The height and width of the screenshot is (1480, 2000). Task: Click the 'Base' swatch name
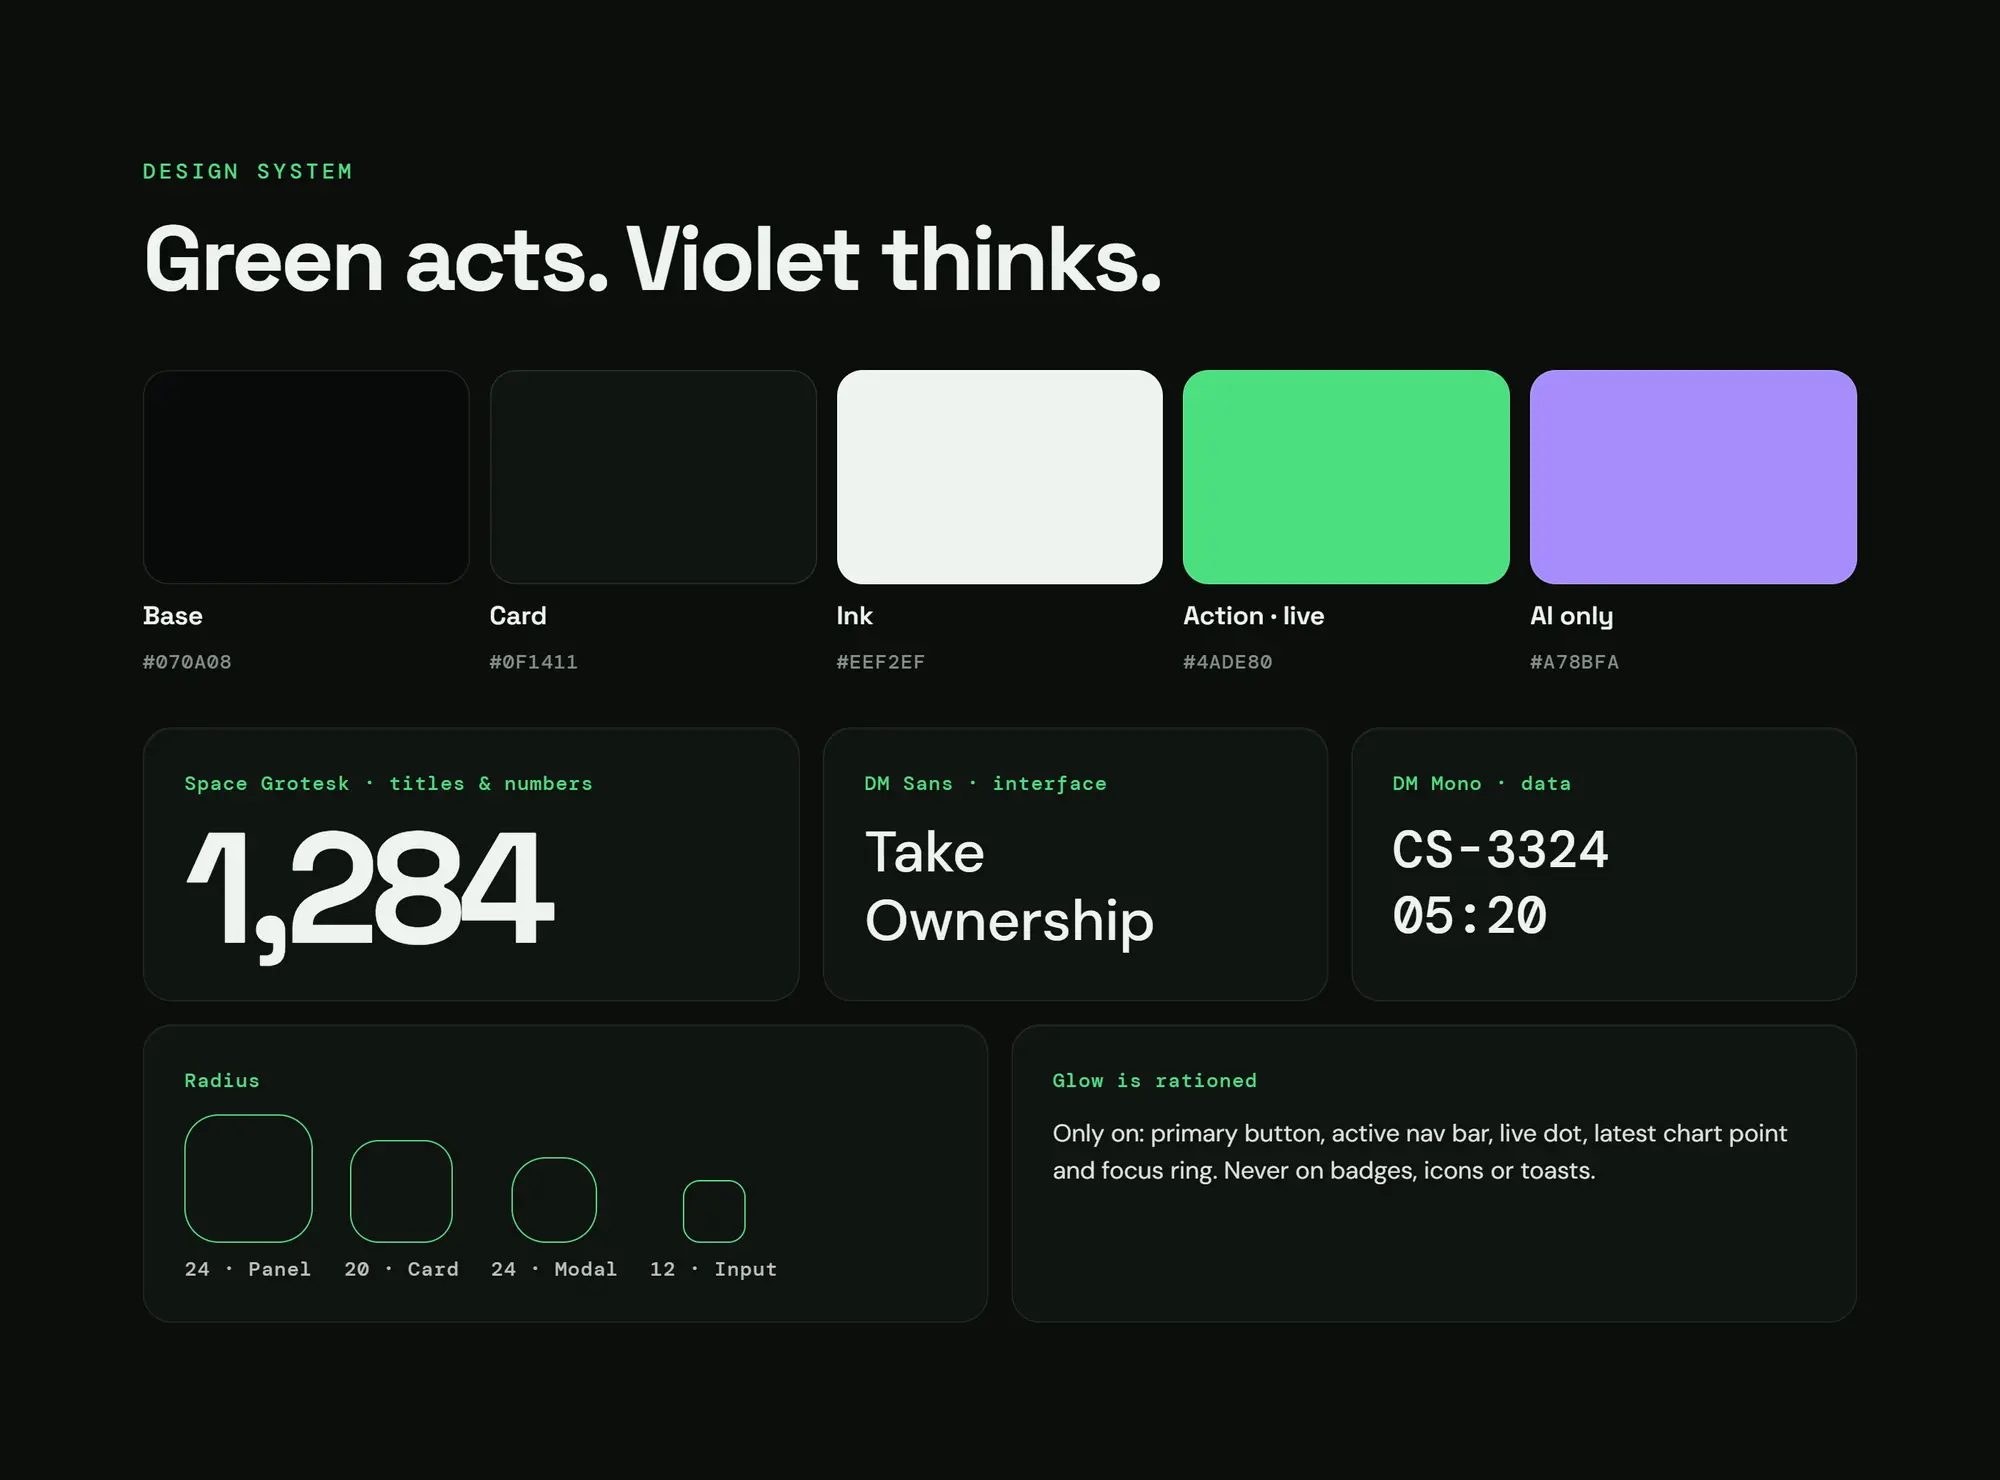[173, 616]
